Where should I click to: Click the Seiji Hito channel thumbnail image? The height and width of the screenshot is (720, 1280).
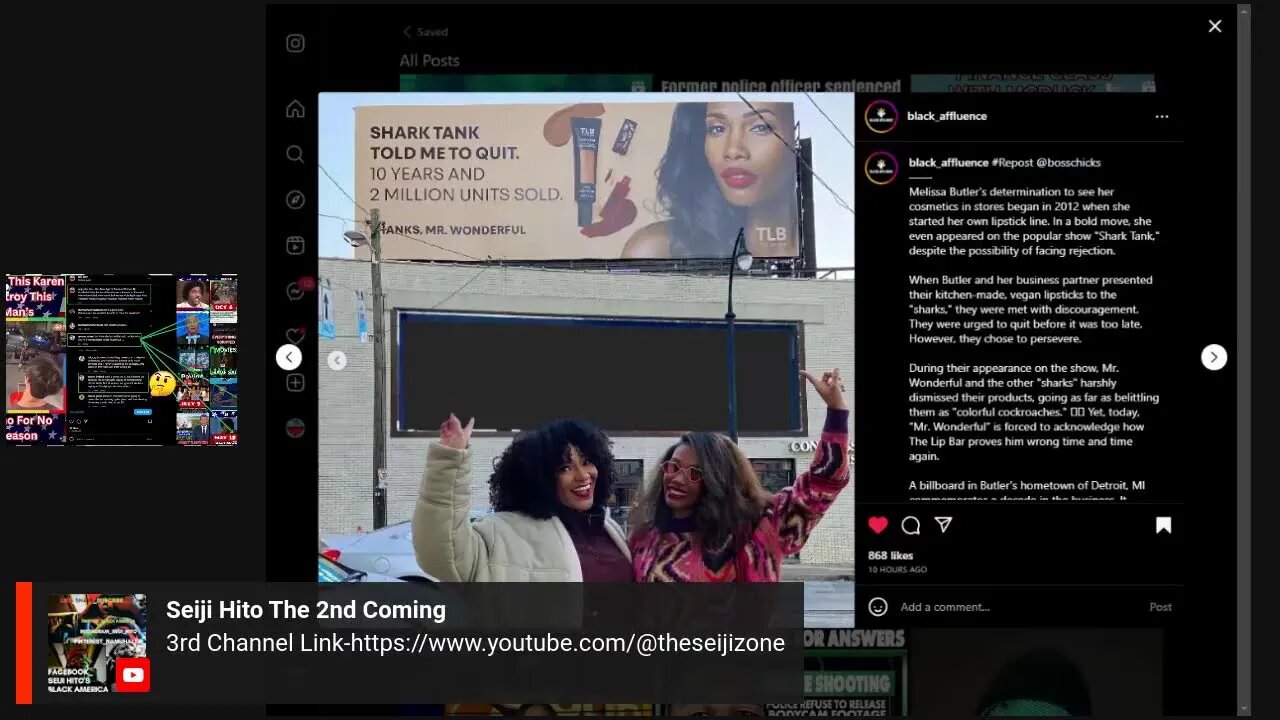coord(97,643)
